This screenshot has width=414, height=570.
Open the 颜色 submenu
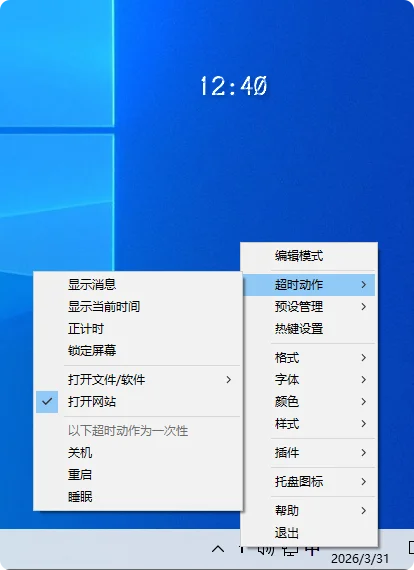pyautogui.click(x=309, y=402)
